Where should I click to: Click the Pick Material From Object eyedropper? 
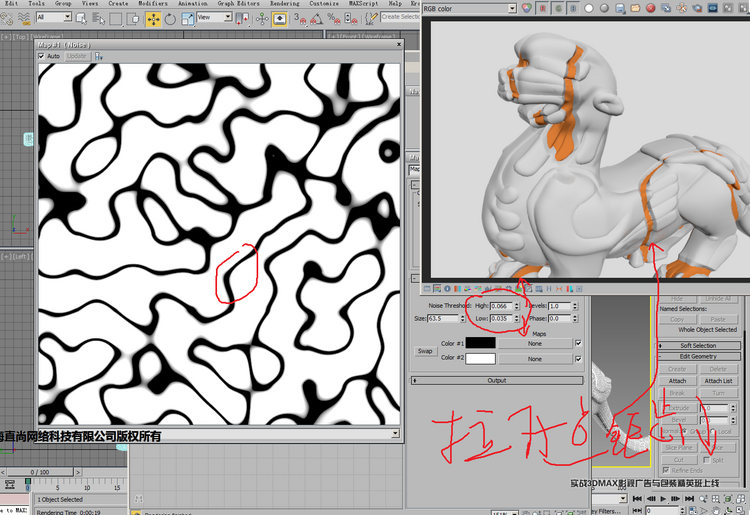(99, 56)
